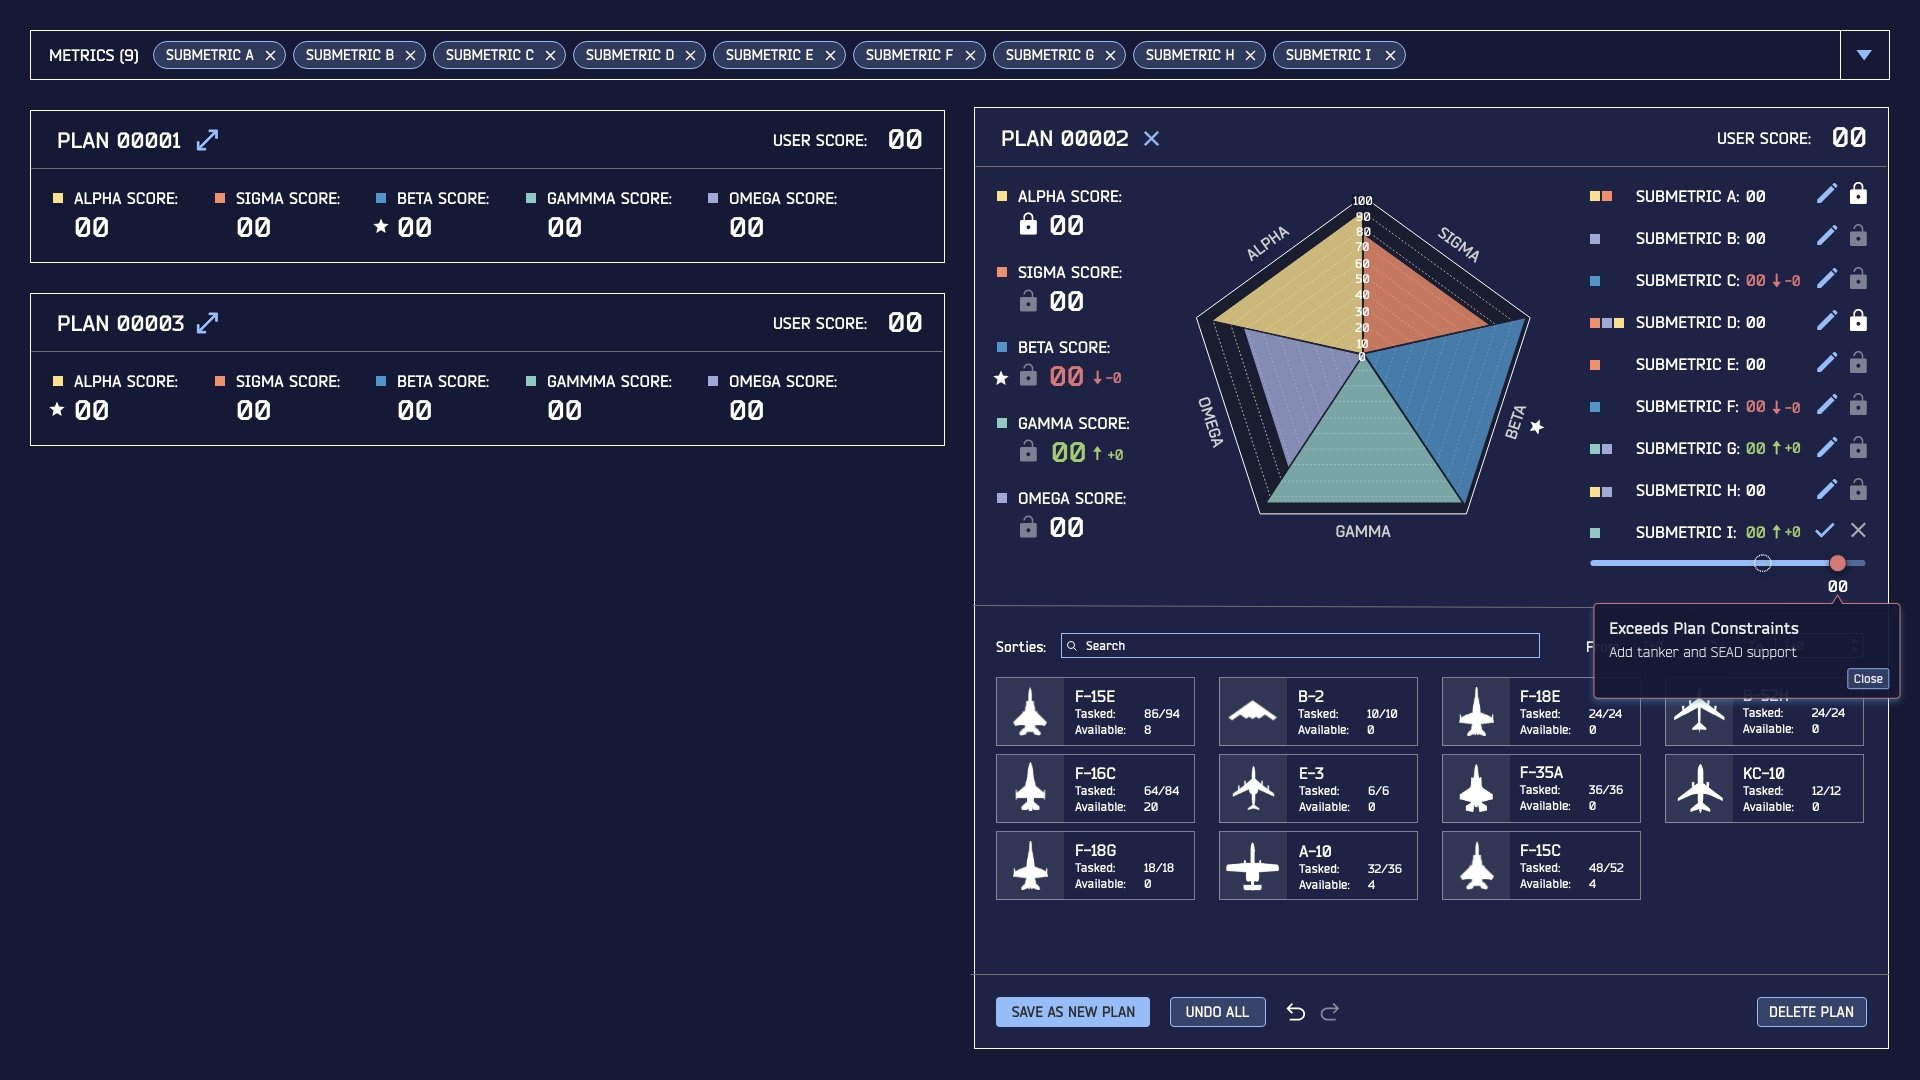Click the undo arrow icon
The image size is (1920, 1080).
[x=1295, y=1012]
